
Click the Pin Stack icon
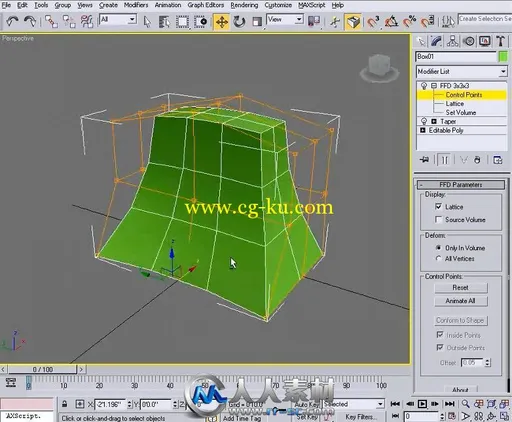(x=424, y=160)
